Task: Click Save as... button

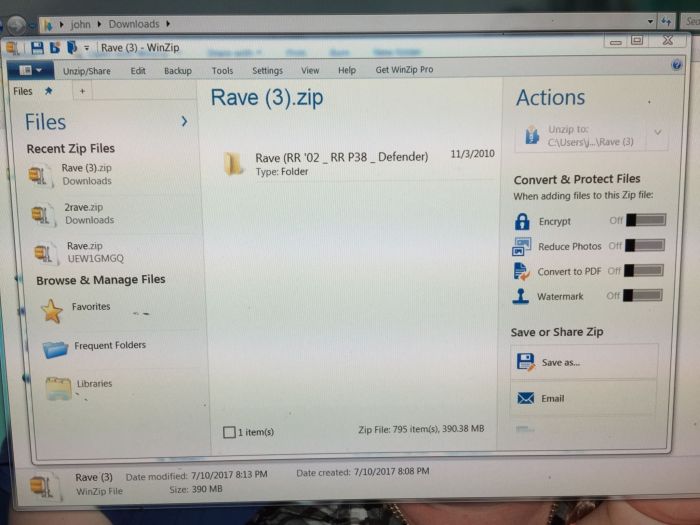Action: 584,362
